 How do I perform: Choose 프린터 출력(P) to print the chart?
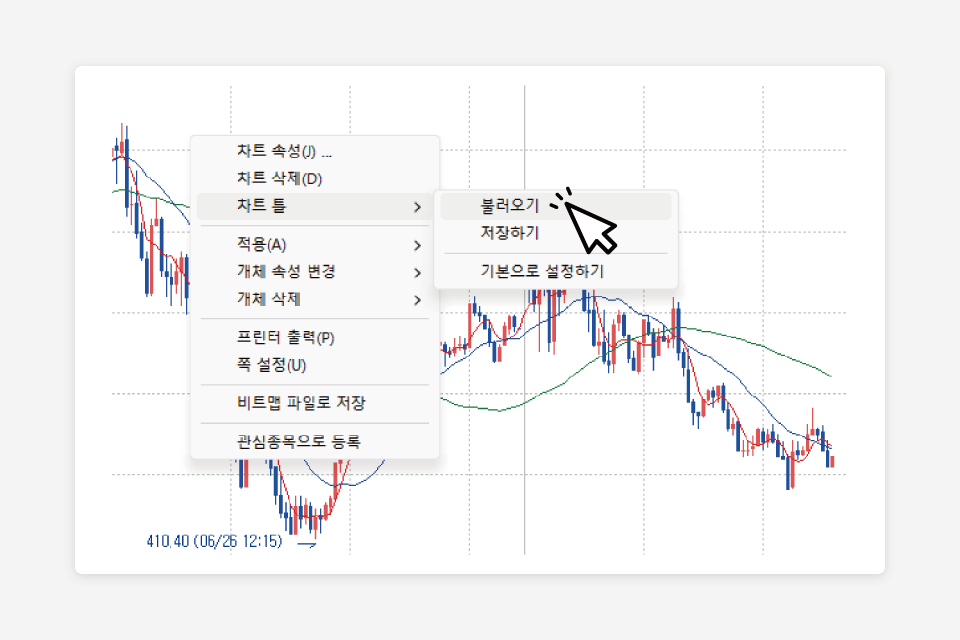285,338
